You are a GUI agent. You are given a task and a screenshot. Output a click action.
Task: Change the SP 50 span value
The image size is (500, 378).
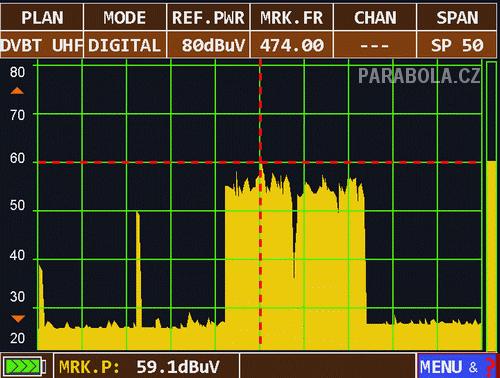point(457,45)
